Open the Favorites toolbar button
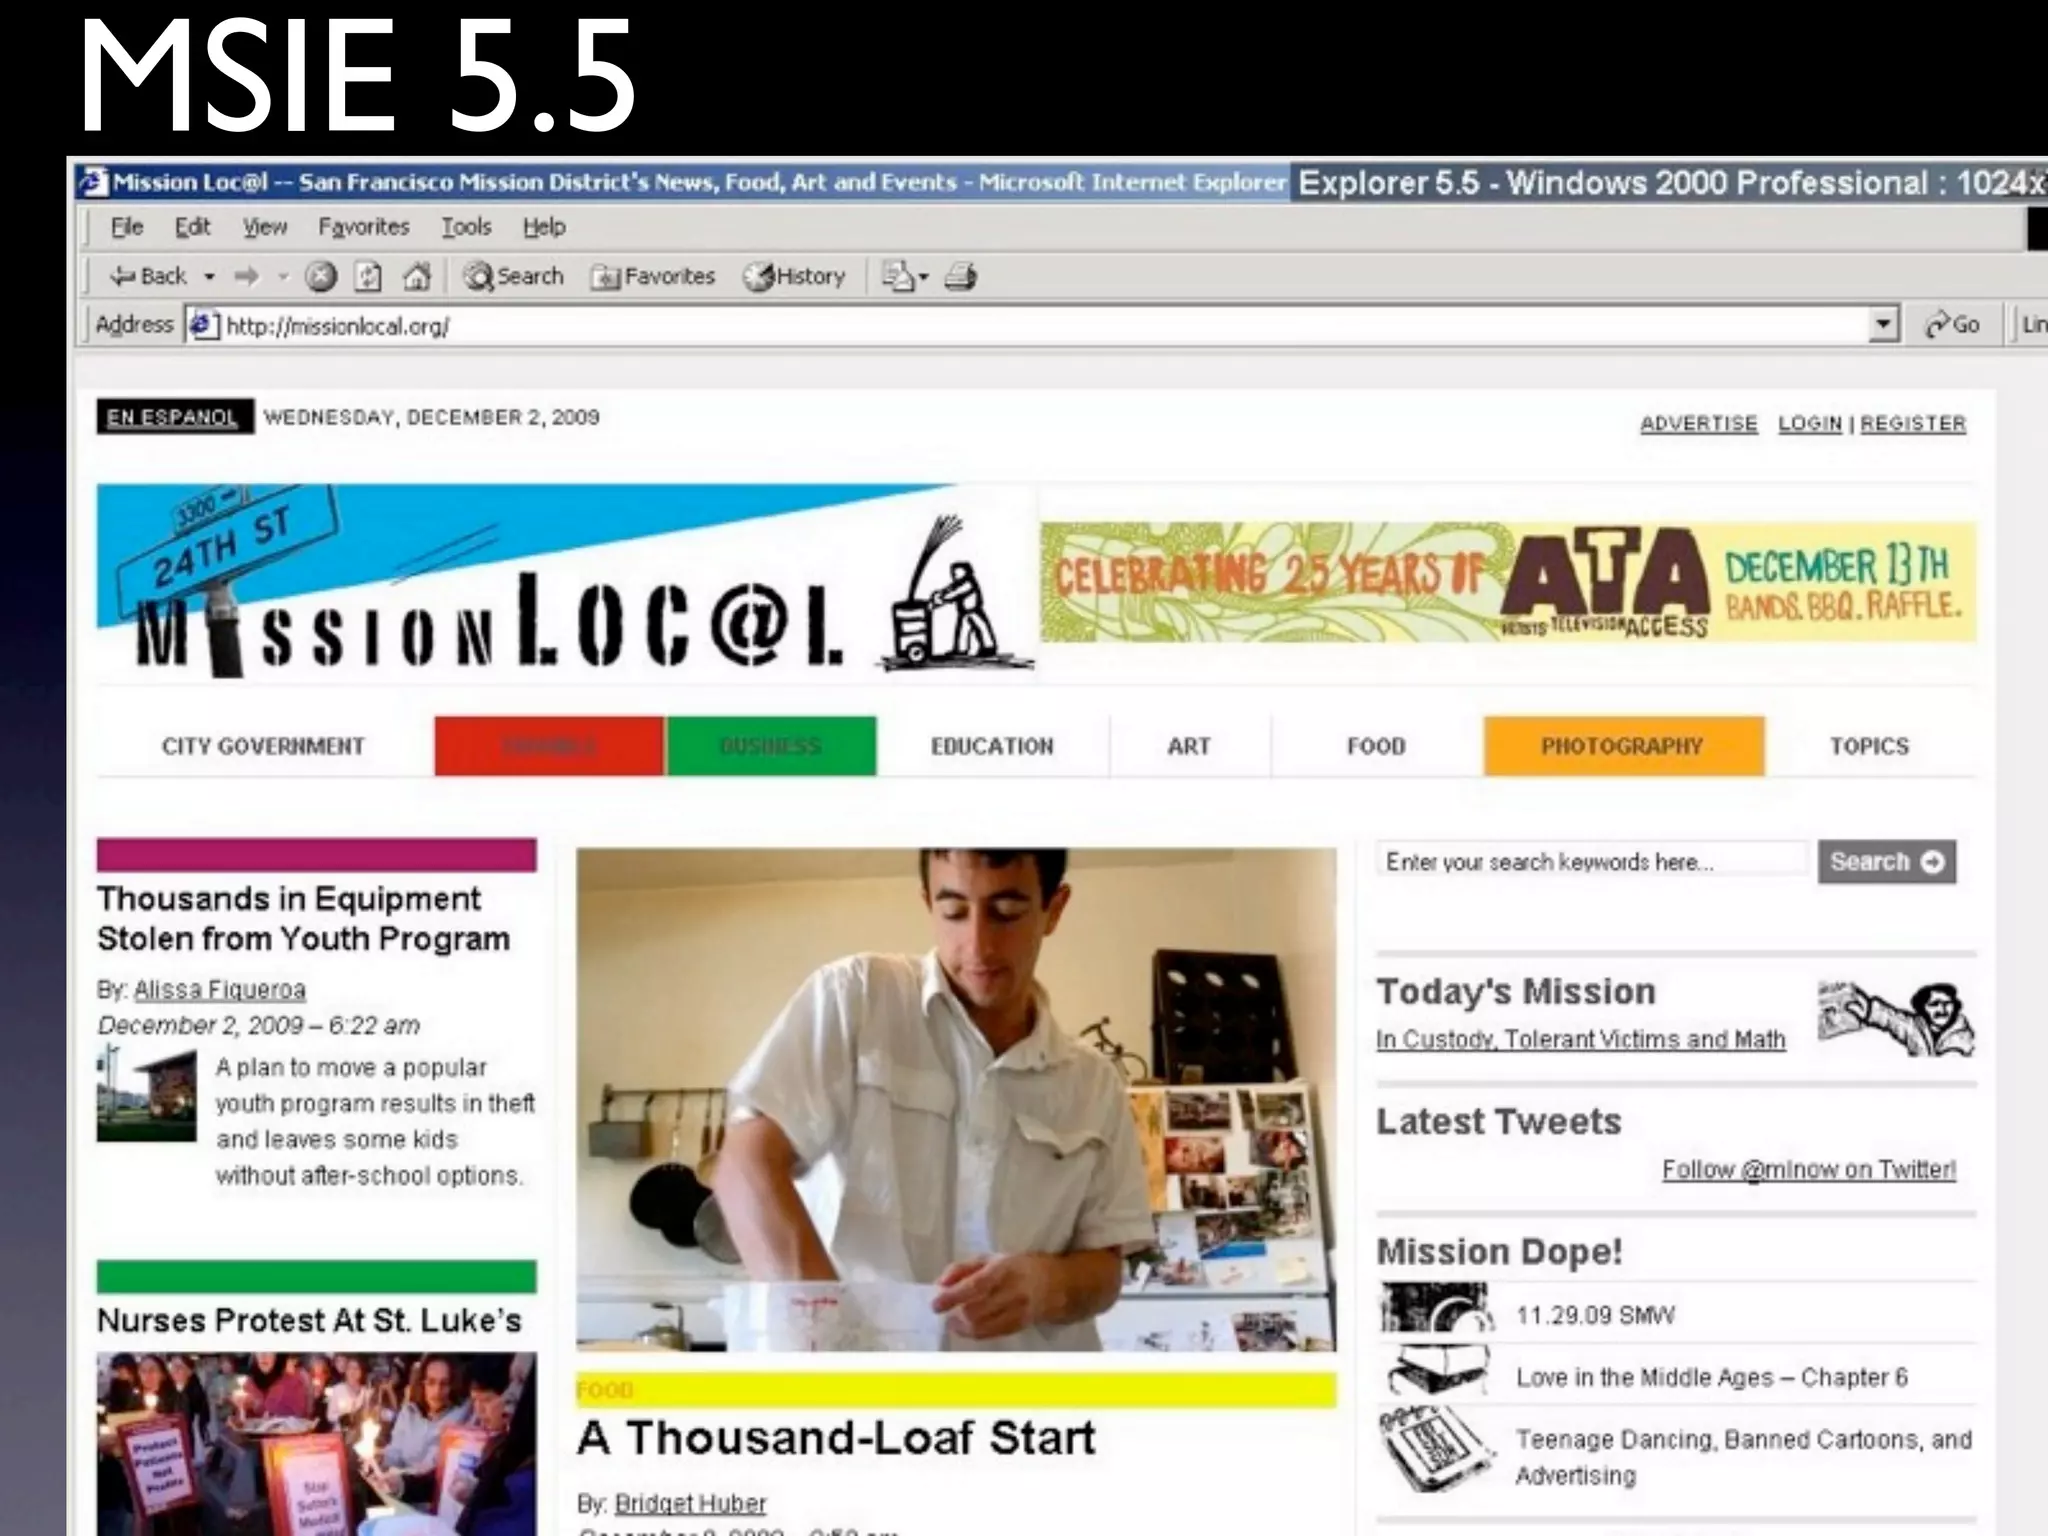 pyautogui.click(x=653, y=276)
